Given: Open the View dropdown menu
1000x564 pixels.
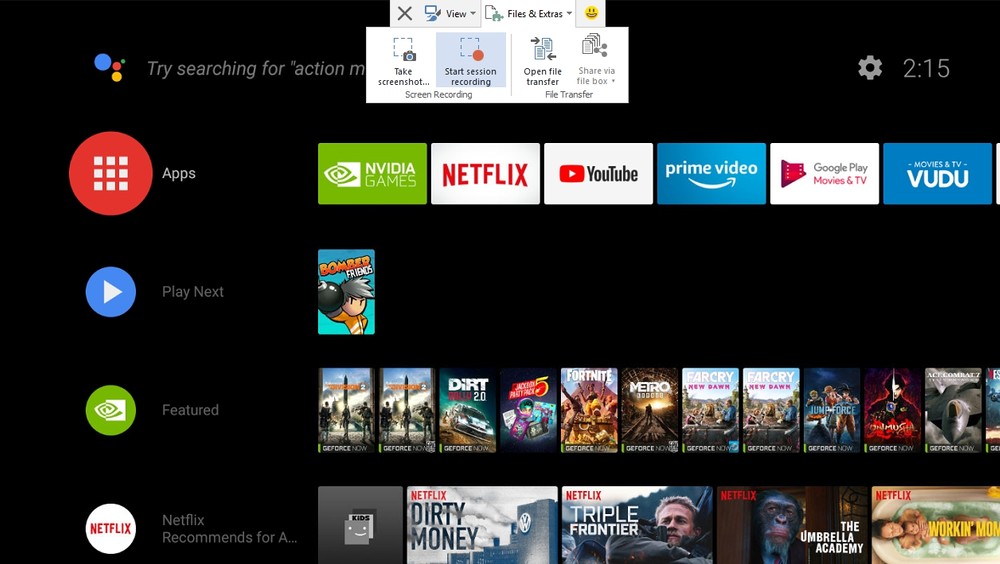Looking at the screenshot, I should [x=450, y=13].
